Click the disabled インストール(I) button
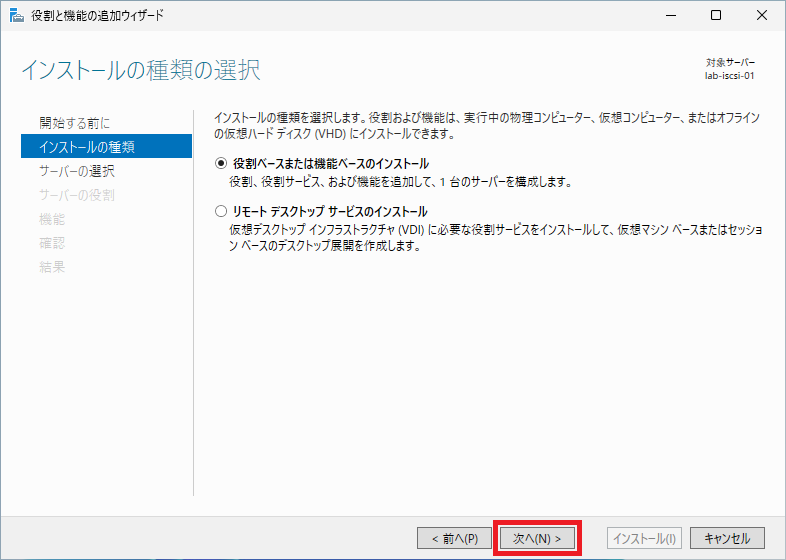786x560 pixels. point(644,538)
